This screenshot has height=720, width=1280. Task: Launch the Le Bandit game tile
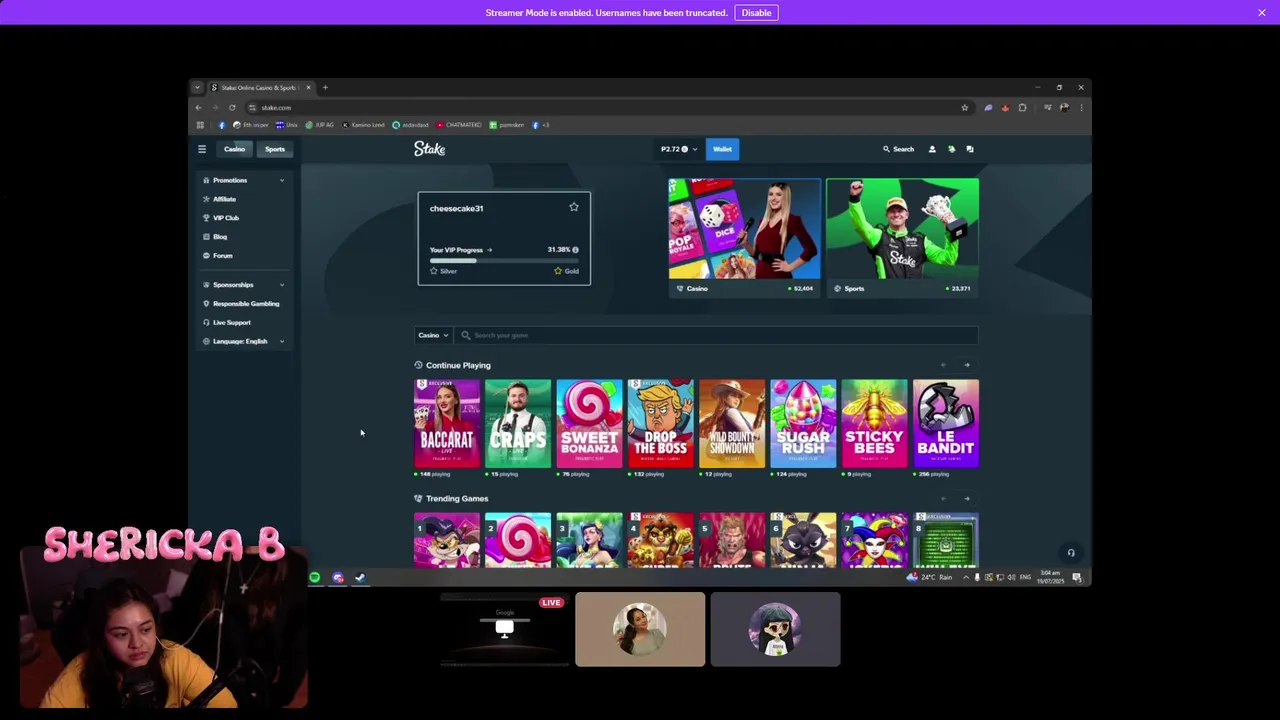pyautogui.click(x=946, y=423)
